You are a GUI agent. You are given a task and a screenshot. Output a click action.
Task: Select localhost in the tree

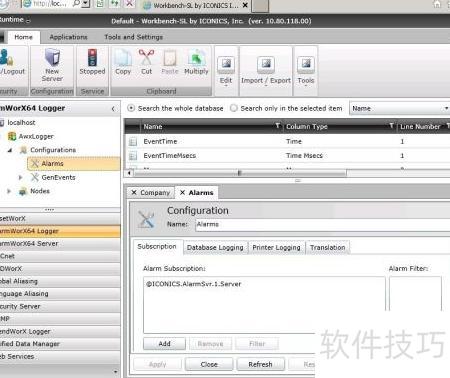(21, 123)
